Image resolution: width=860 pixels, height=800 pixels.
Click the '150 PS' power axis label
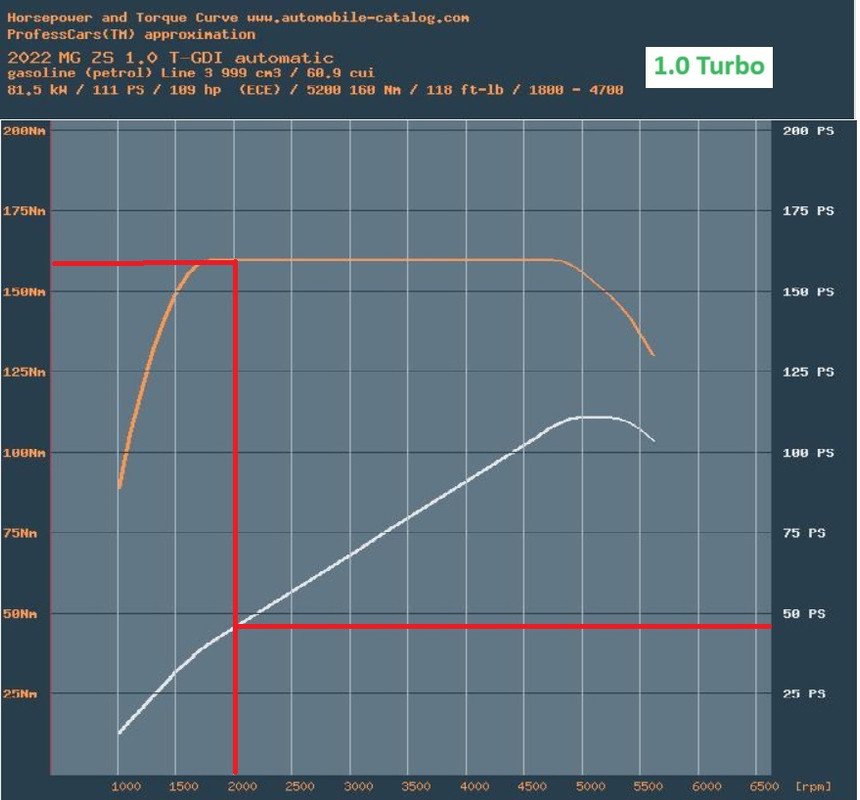point(808,292)
